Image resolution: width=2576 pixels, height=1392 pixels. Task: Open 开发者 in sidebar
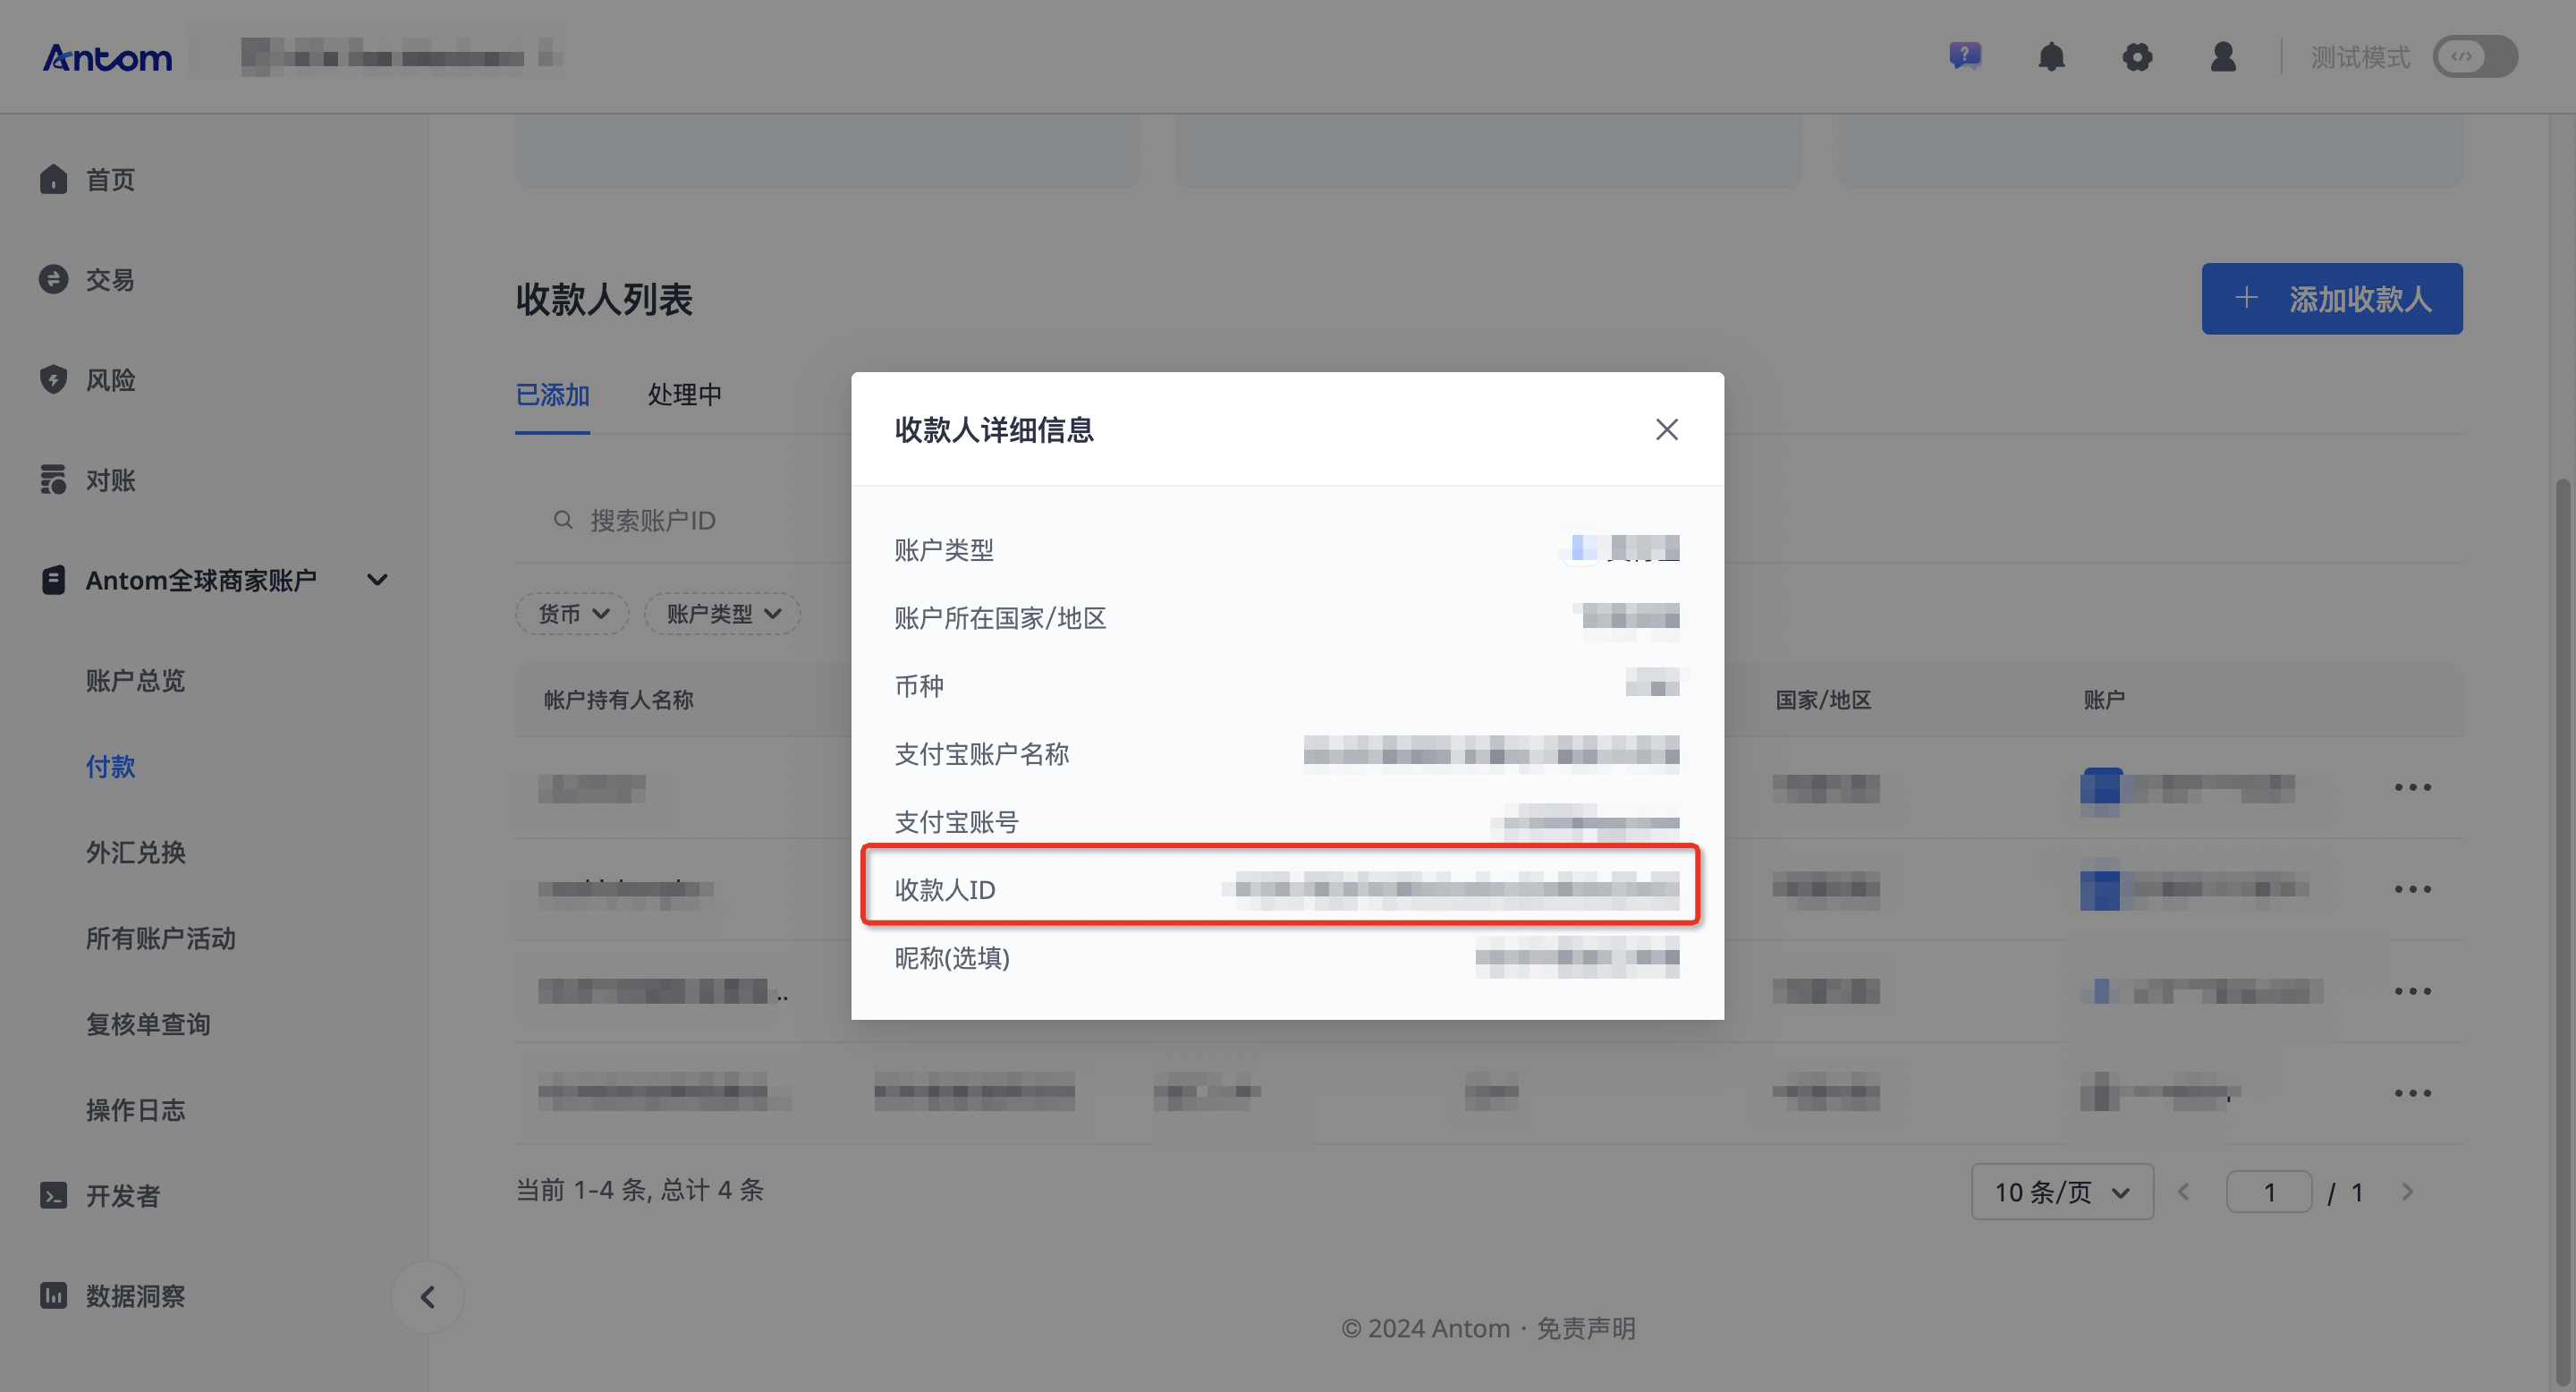pyautogui.click(x=122, y=1196)
